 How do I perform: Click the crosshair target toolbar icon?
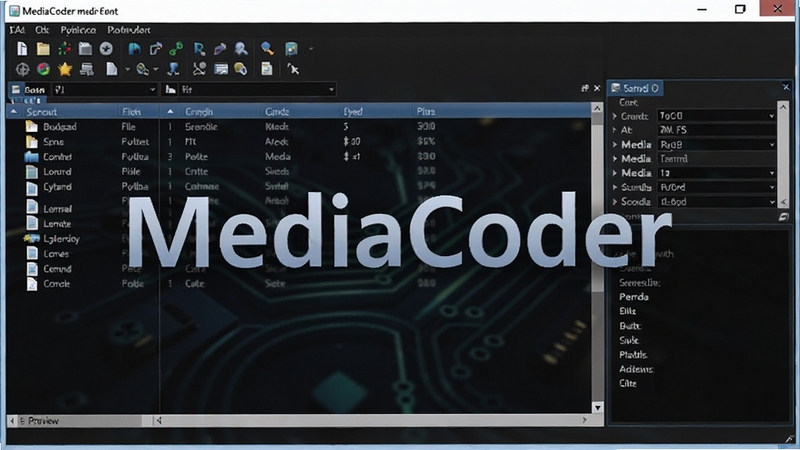(22, 69)
